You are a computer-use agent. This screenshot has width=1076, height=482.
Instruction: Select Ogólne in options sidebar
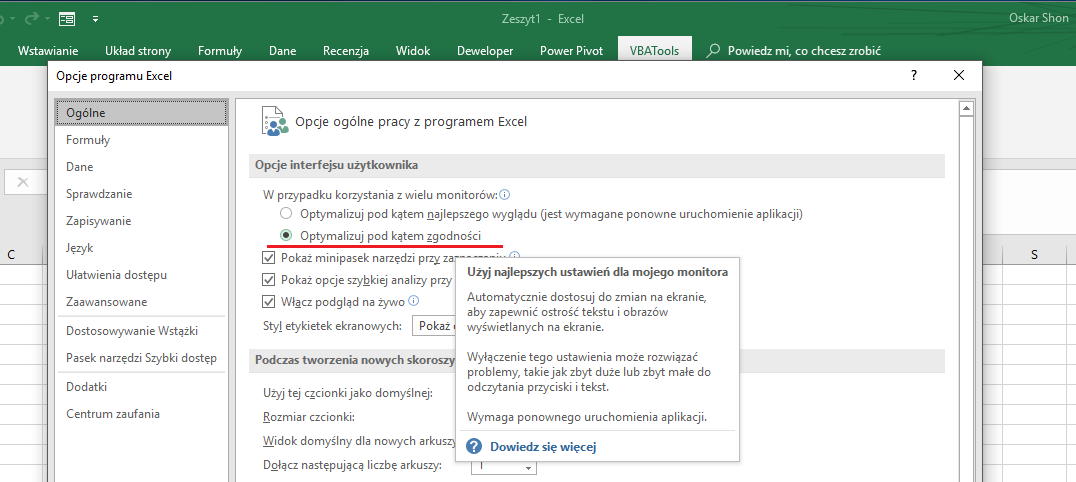click(x=141, y=113)
